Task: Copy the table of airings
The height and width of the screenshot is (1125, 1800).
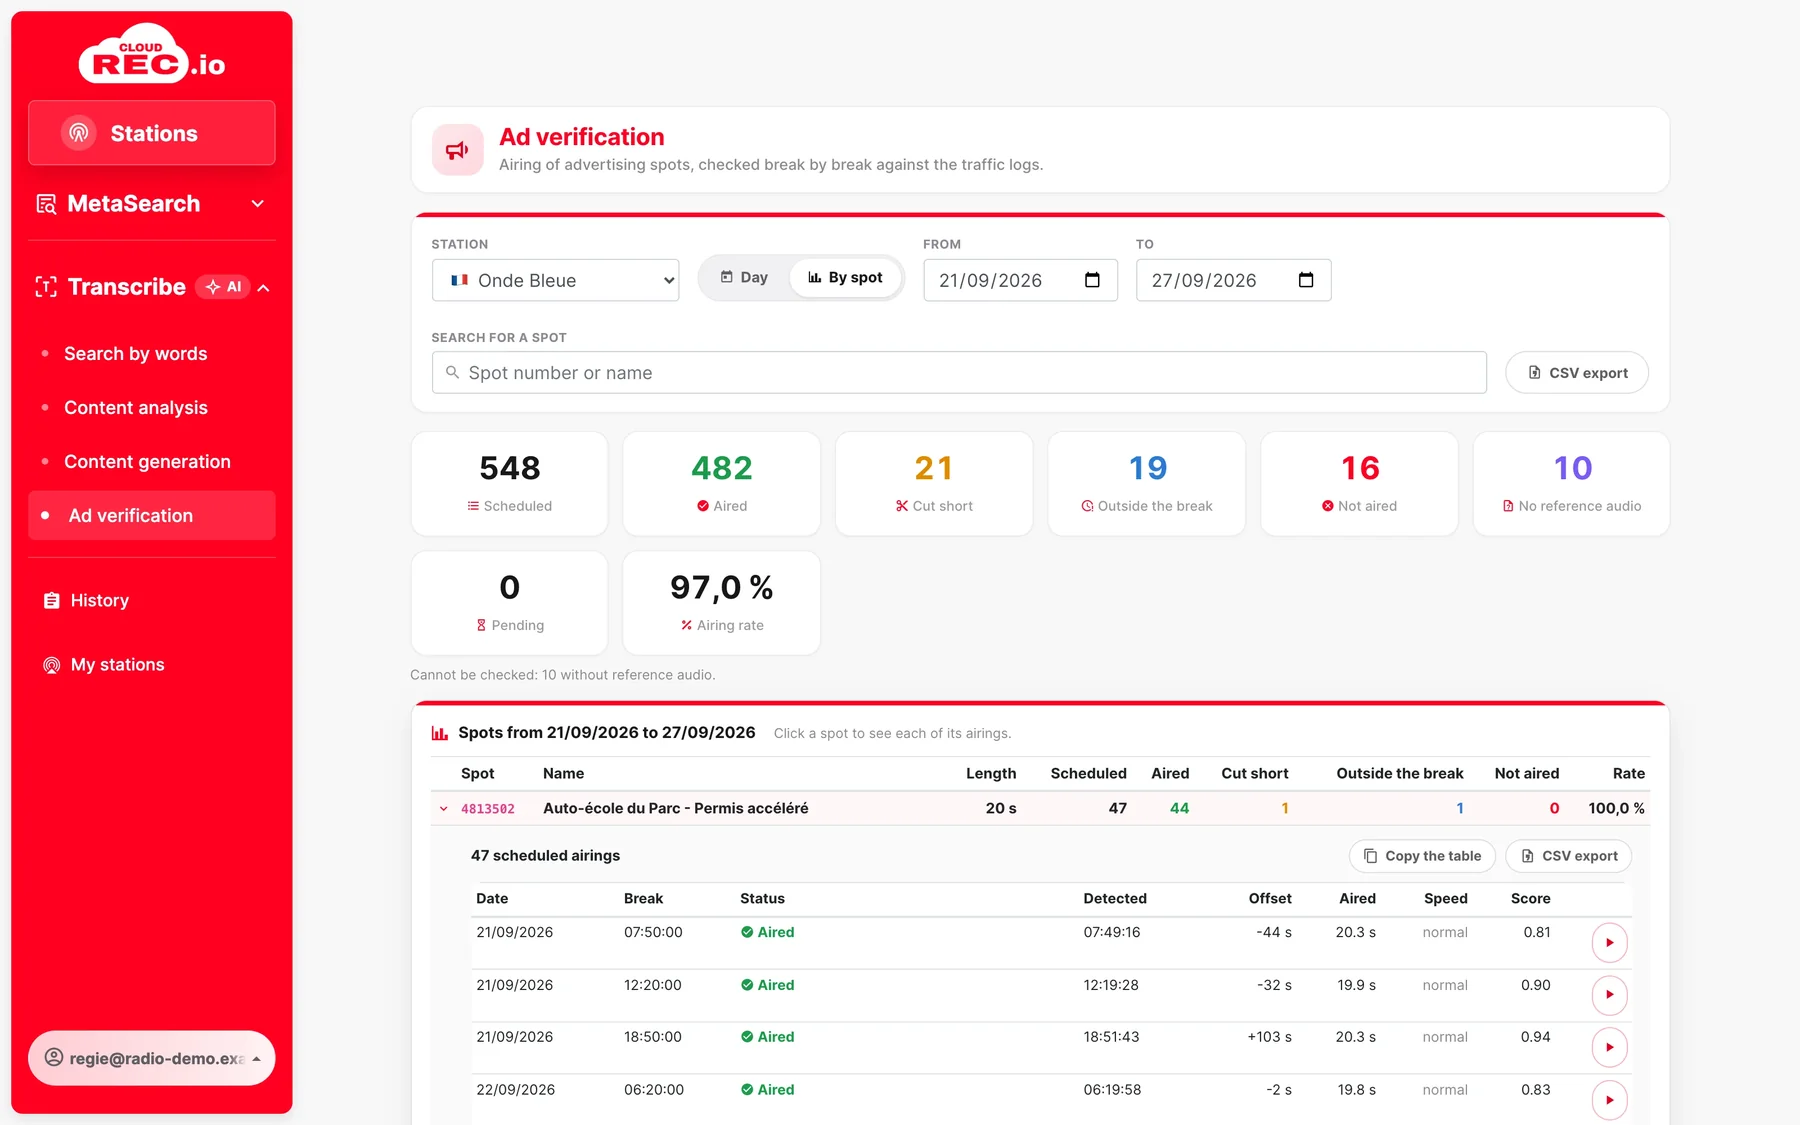Action: (1422, 856)
